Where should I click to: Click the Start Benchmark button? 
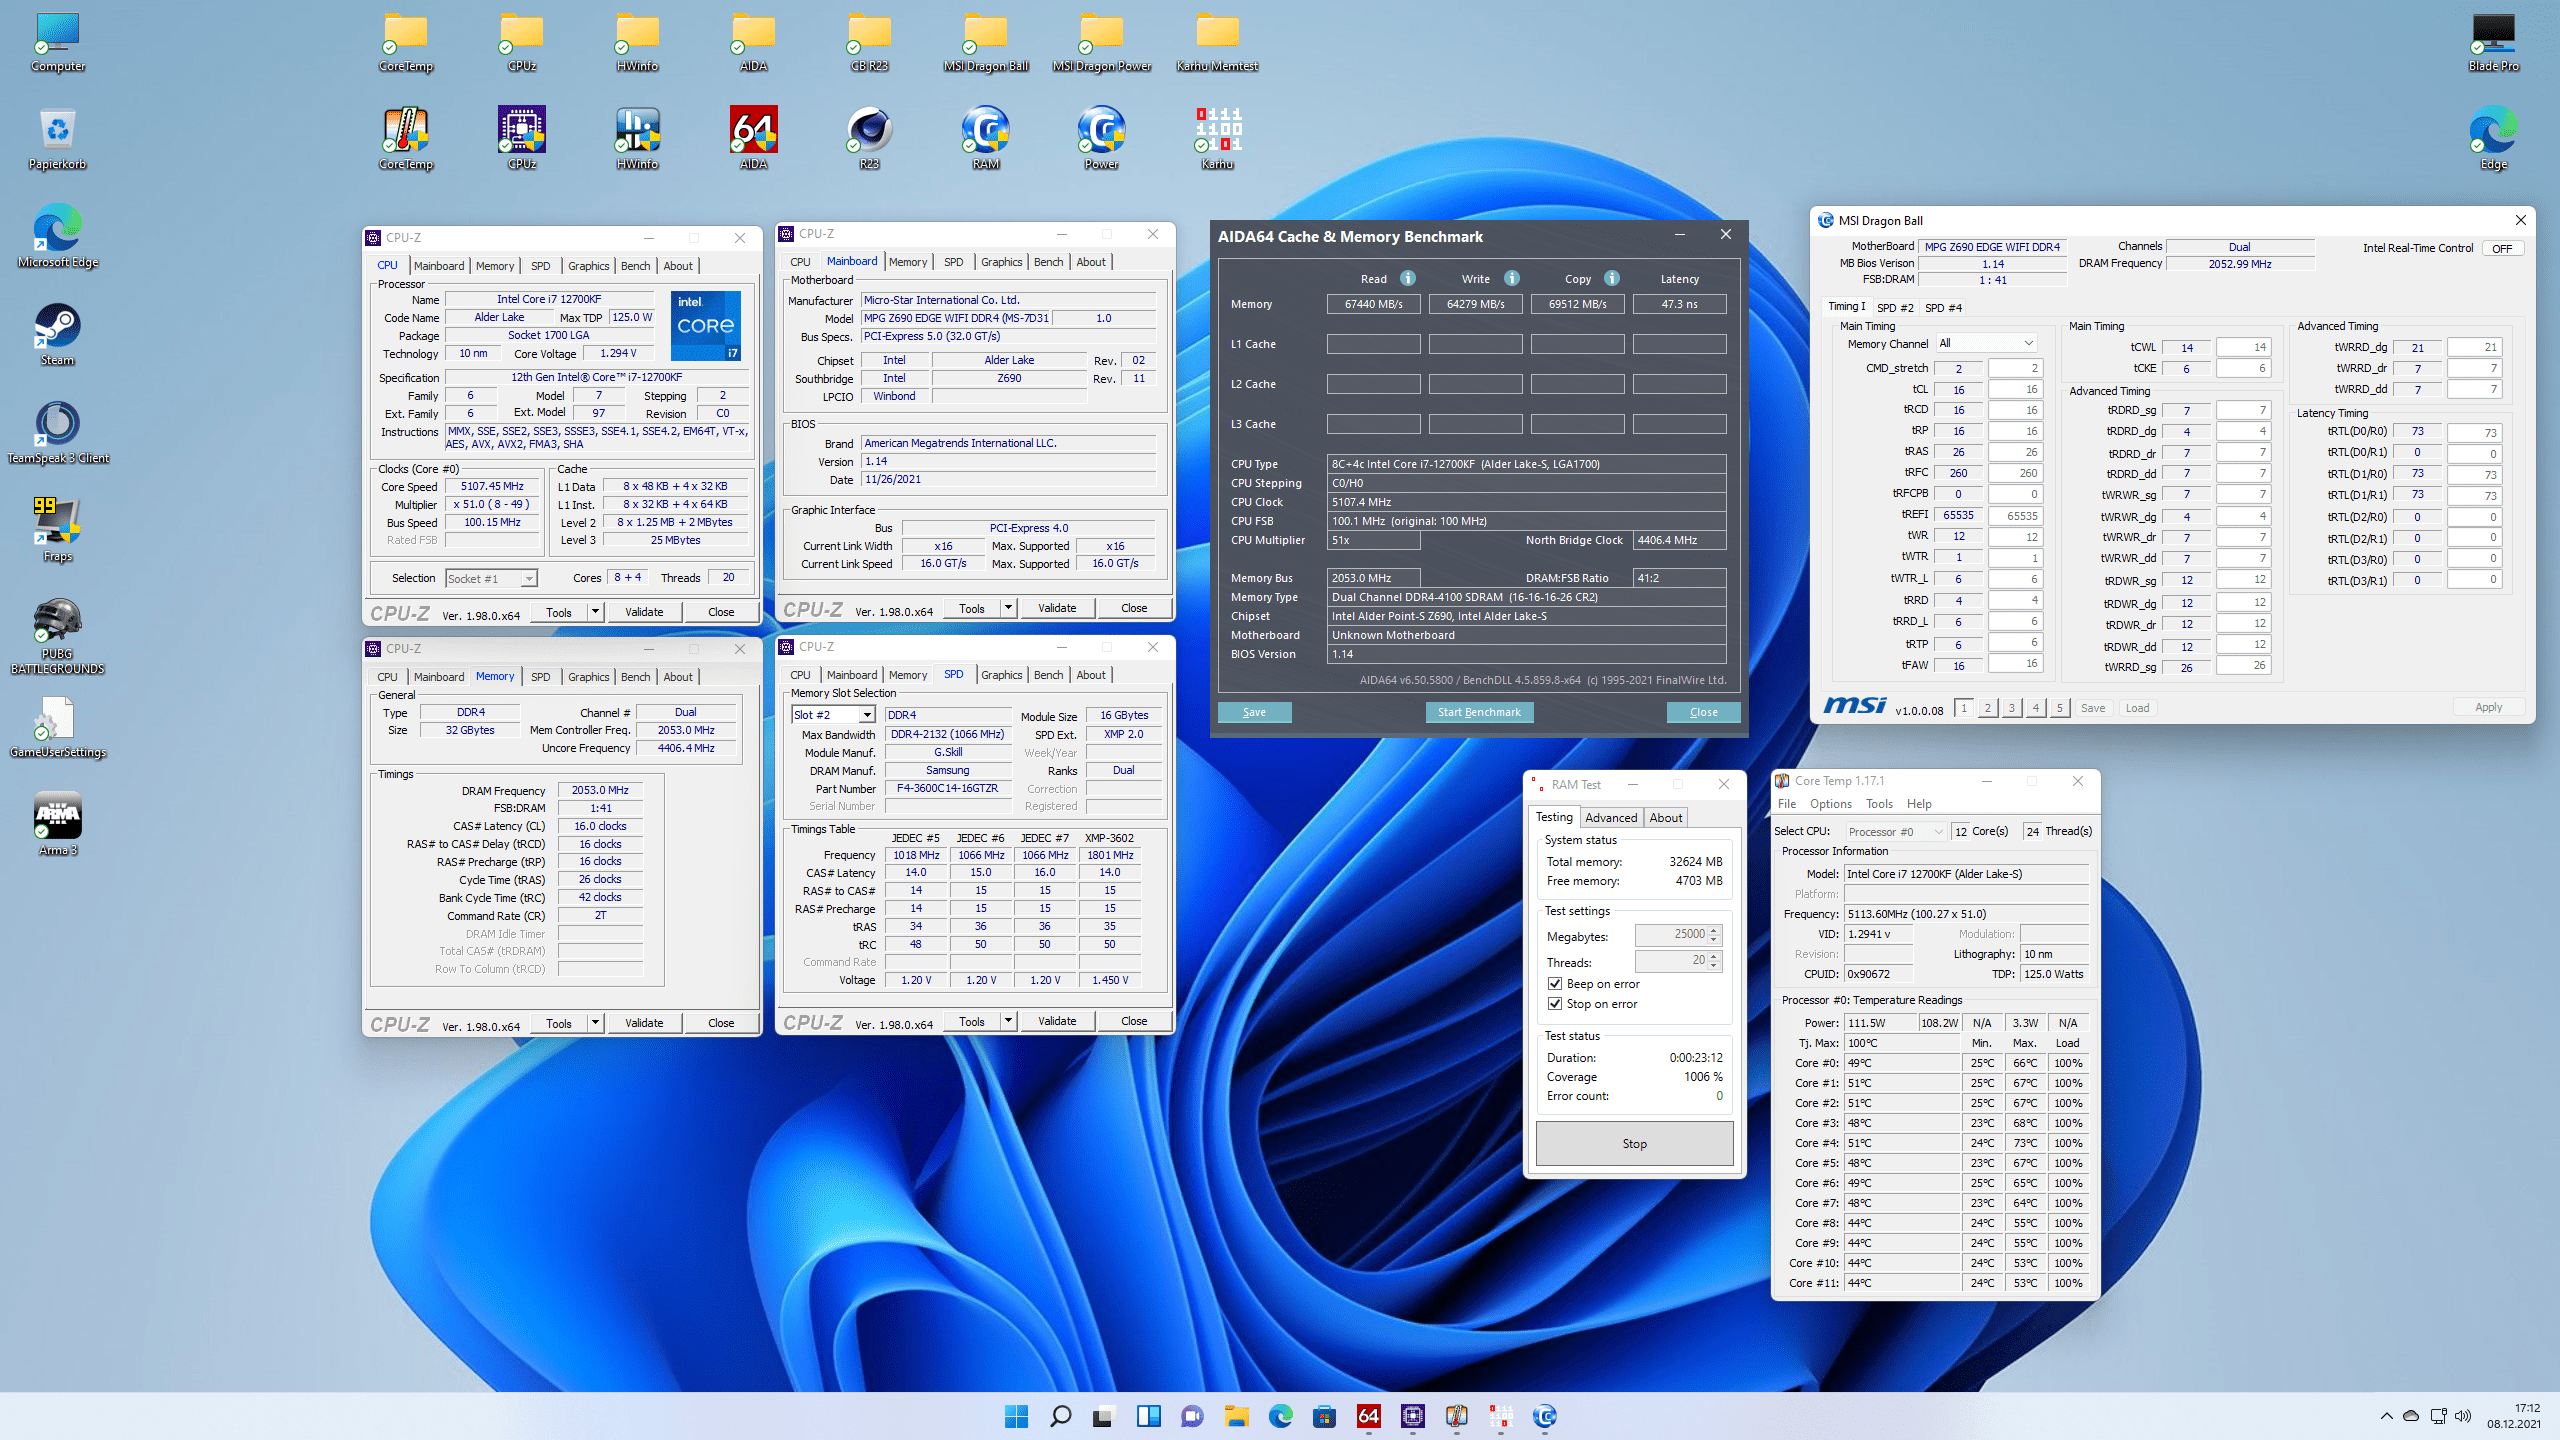point(1478,712)
